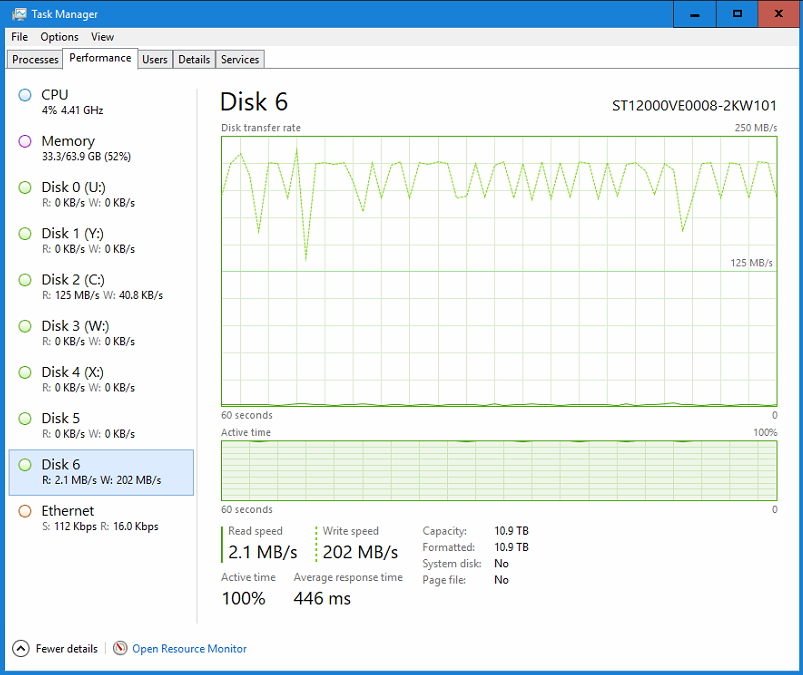Click the Formatted 10.9 TB value
This screenshot has height=675, width=803.
(x=511, y=547)
